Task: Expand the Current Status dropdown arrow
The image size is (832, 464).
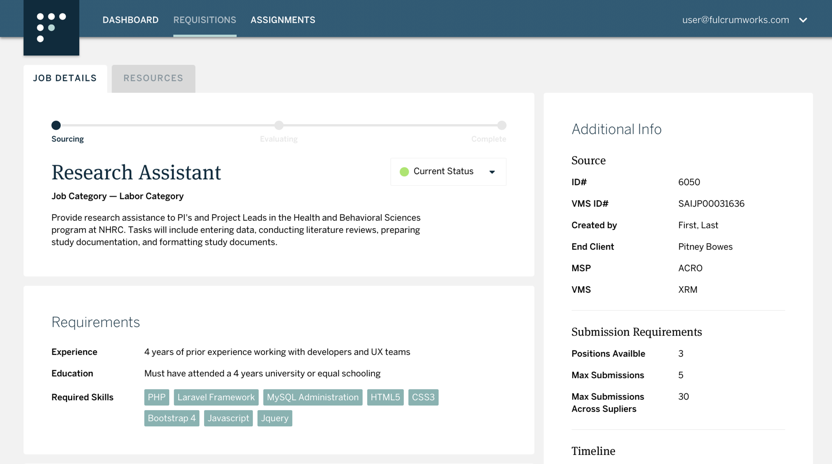Action: coord(492,172)
